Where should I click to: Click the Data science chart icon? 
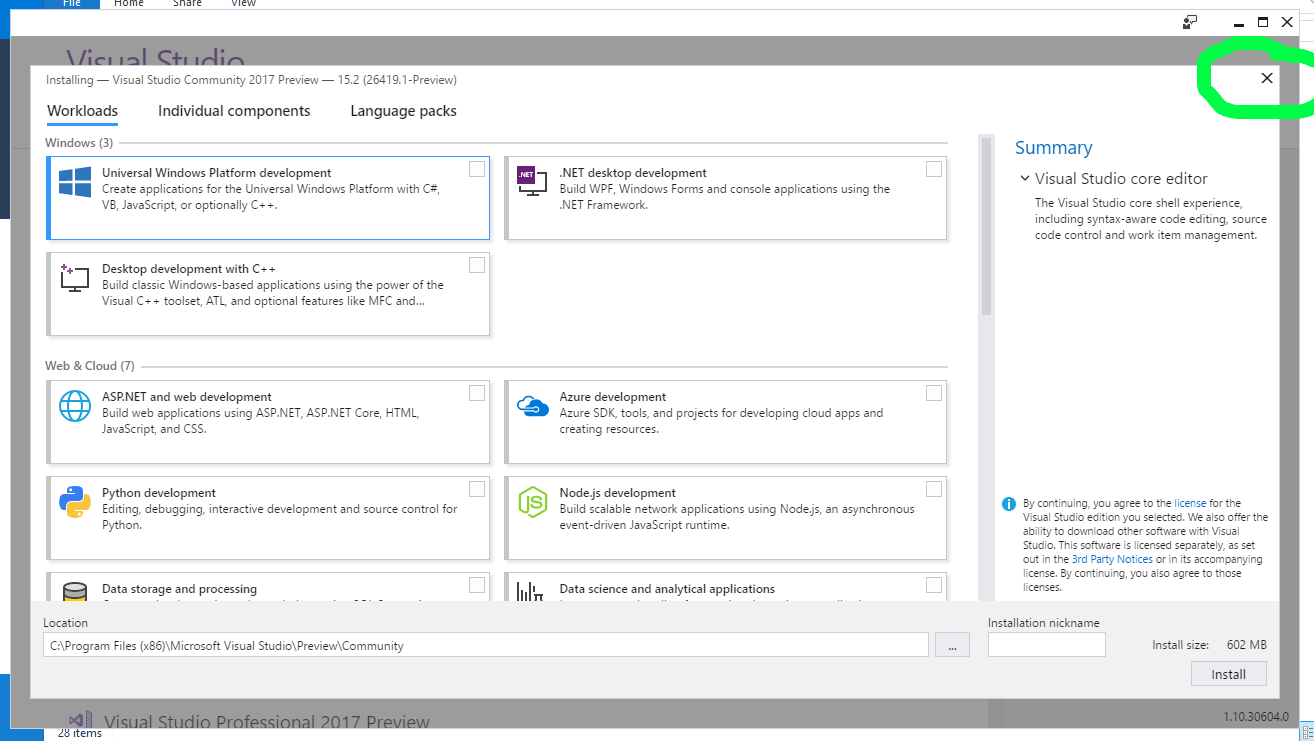coord(530,592)
